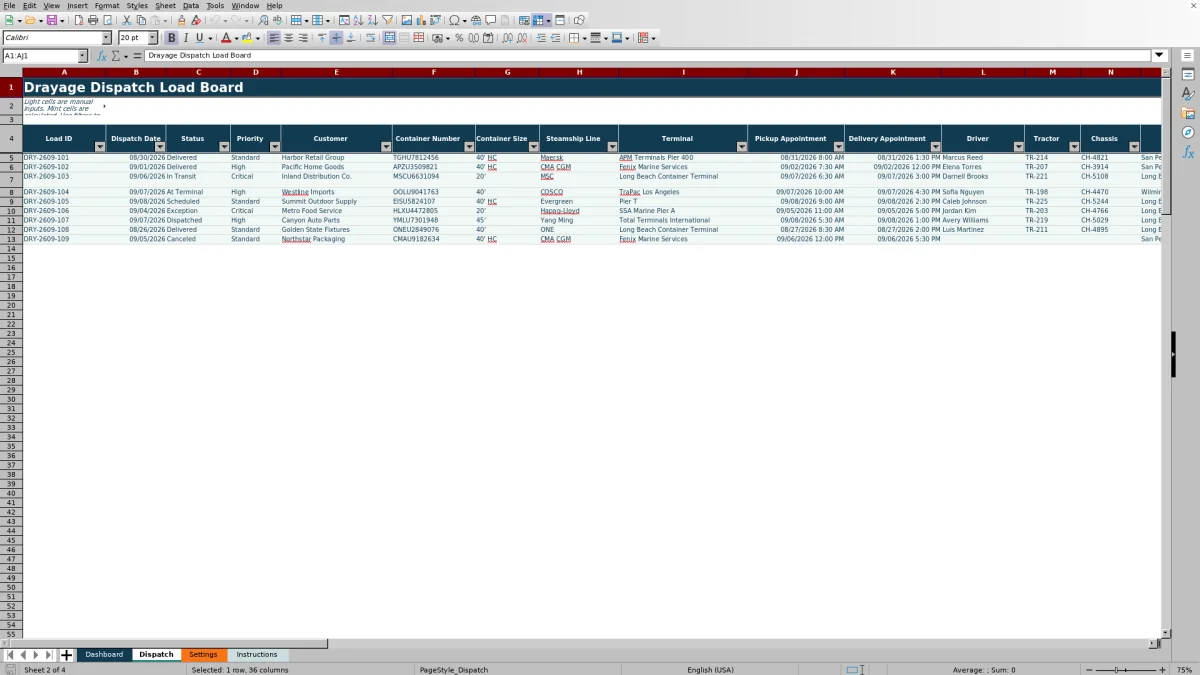Image resolution: width=1200 pixels, height=675 pixels.
Task: Open Priority column filter dropdown
Action: click(x=274, y=147)
